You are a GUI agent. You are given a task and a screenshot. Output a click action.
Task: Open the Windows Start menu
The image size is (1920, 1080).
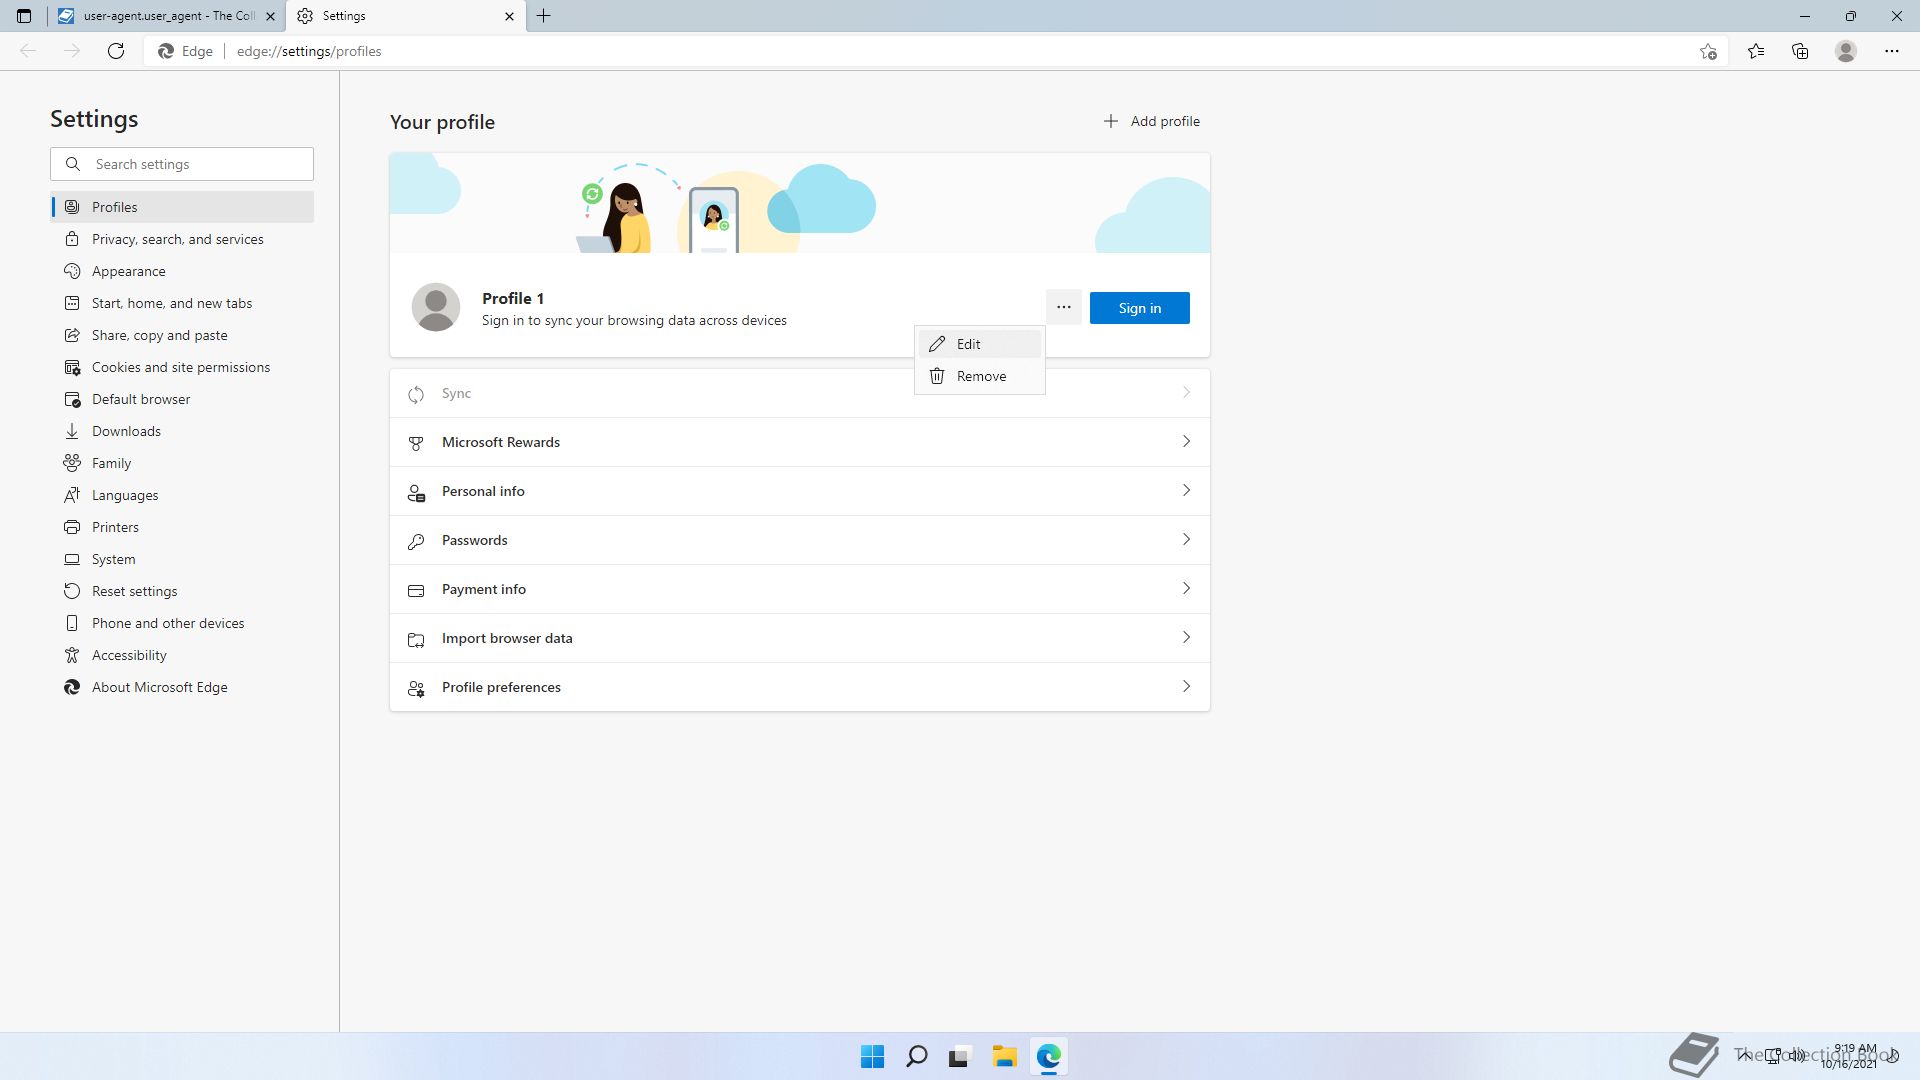(x=872, y=1057)
